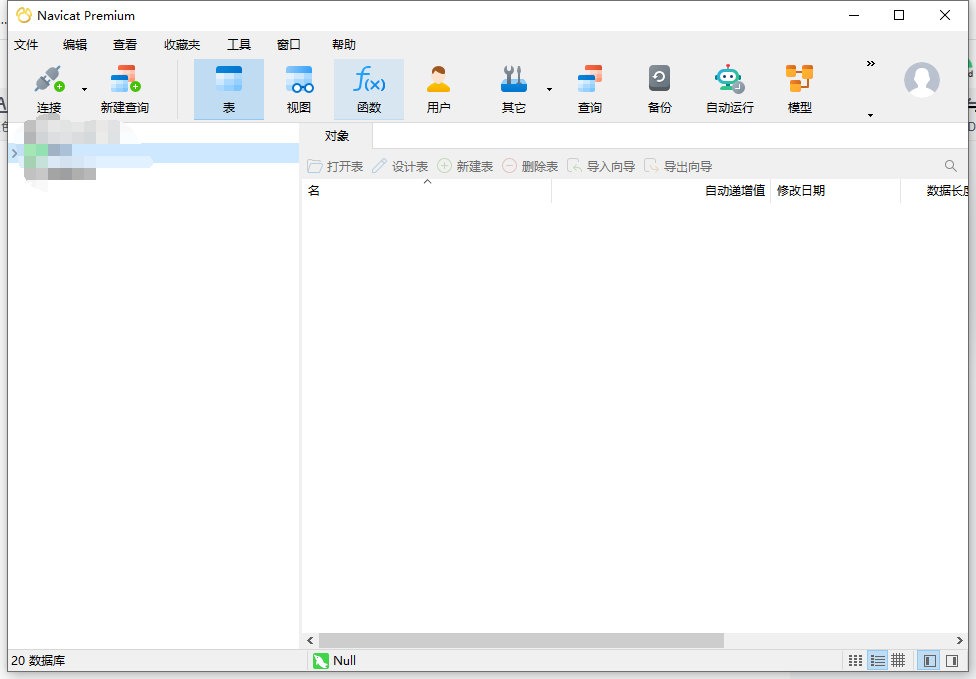Toggle the grid view mode in status bar
This screenshot has height=679, width=976.
tap(898, 660)
